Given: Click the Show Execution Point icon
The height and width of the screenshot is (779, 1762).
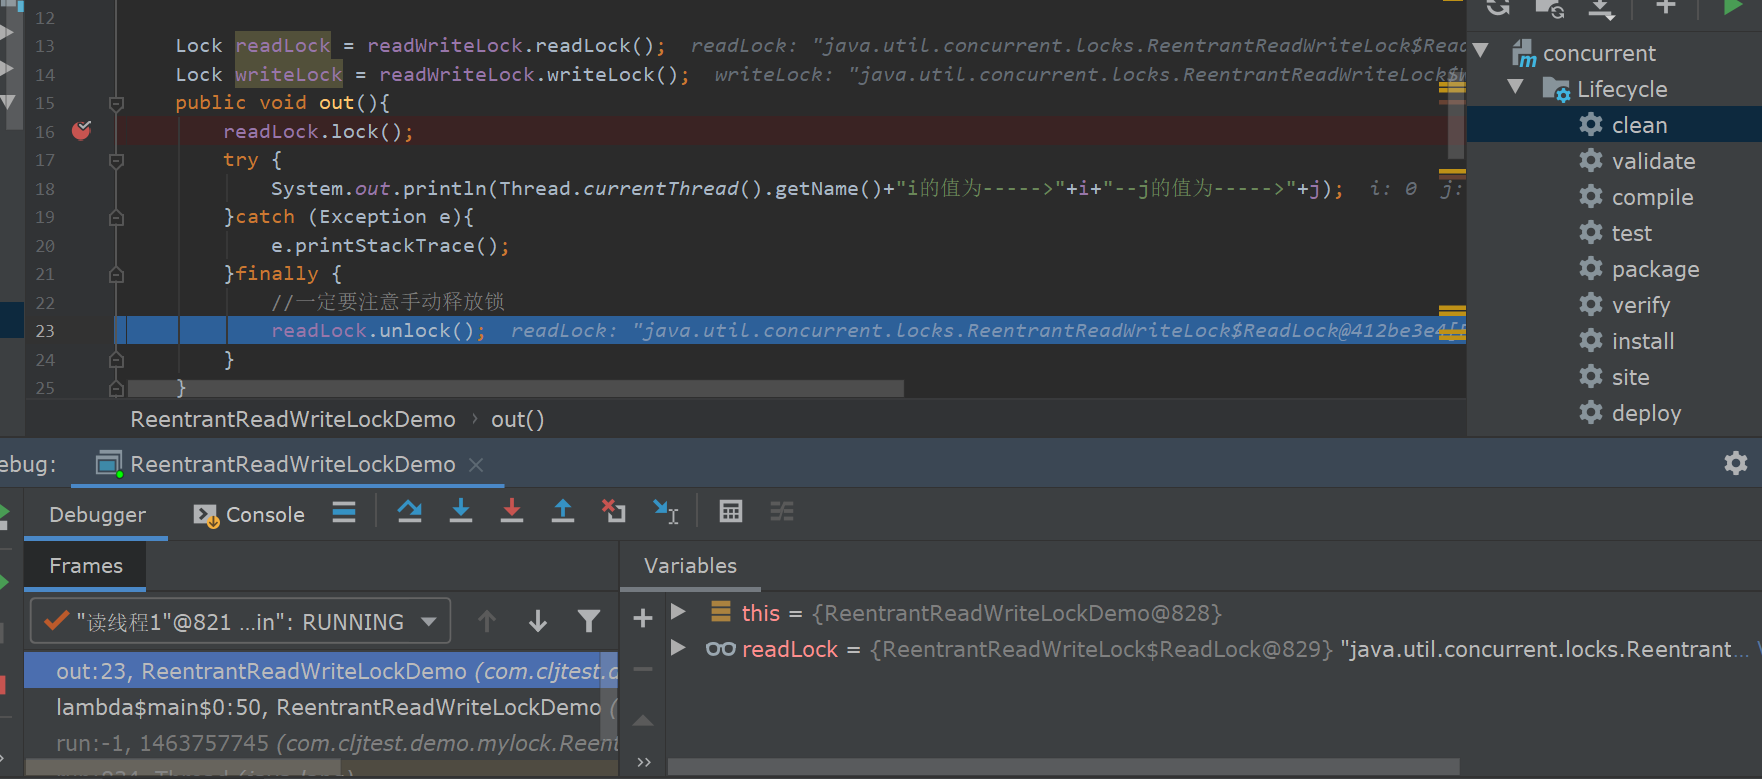Looking at the screenshot, I should tap(344, 512).
